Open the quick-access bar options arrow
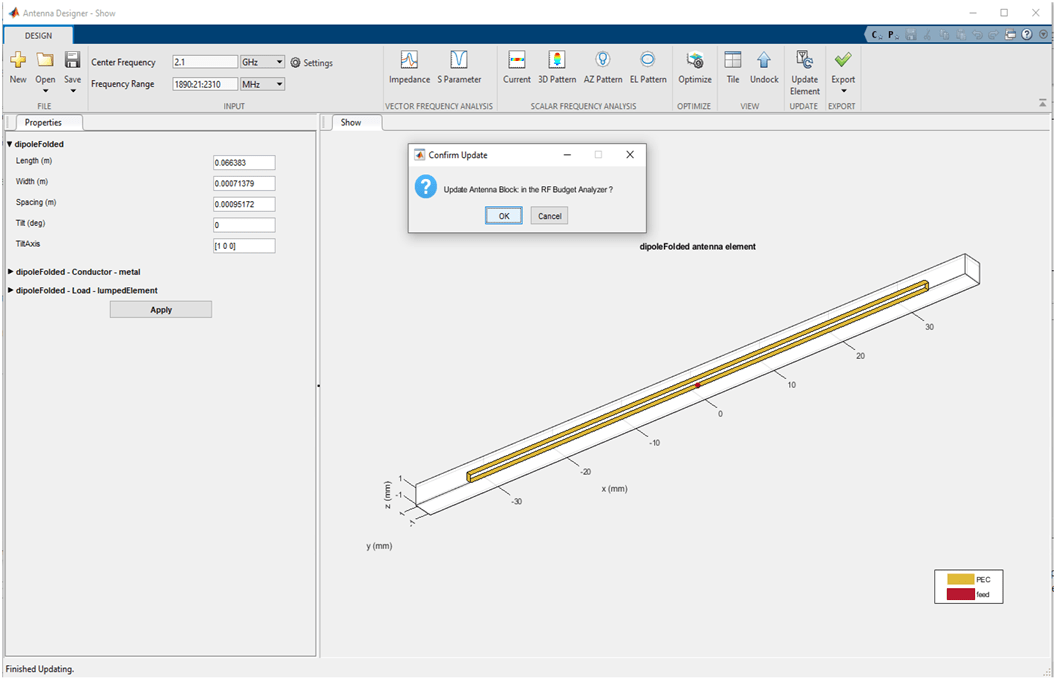Viewport: 1056px width, 681px height. (x=1044, y=34)
